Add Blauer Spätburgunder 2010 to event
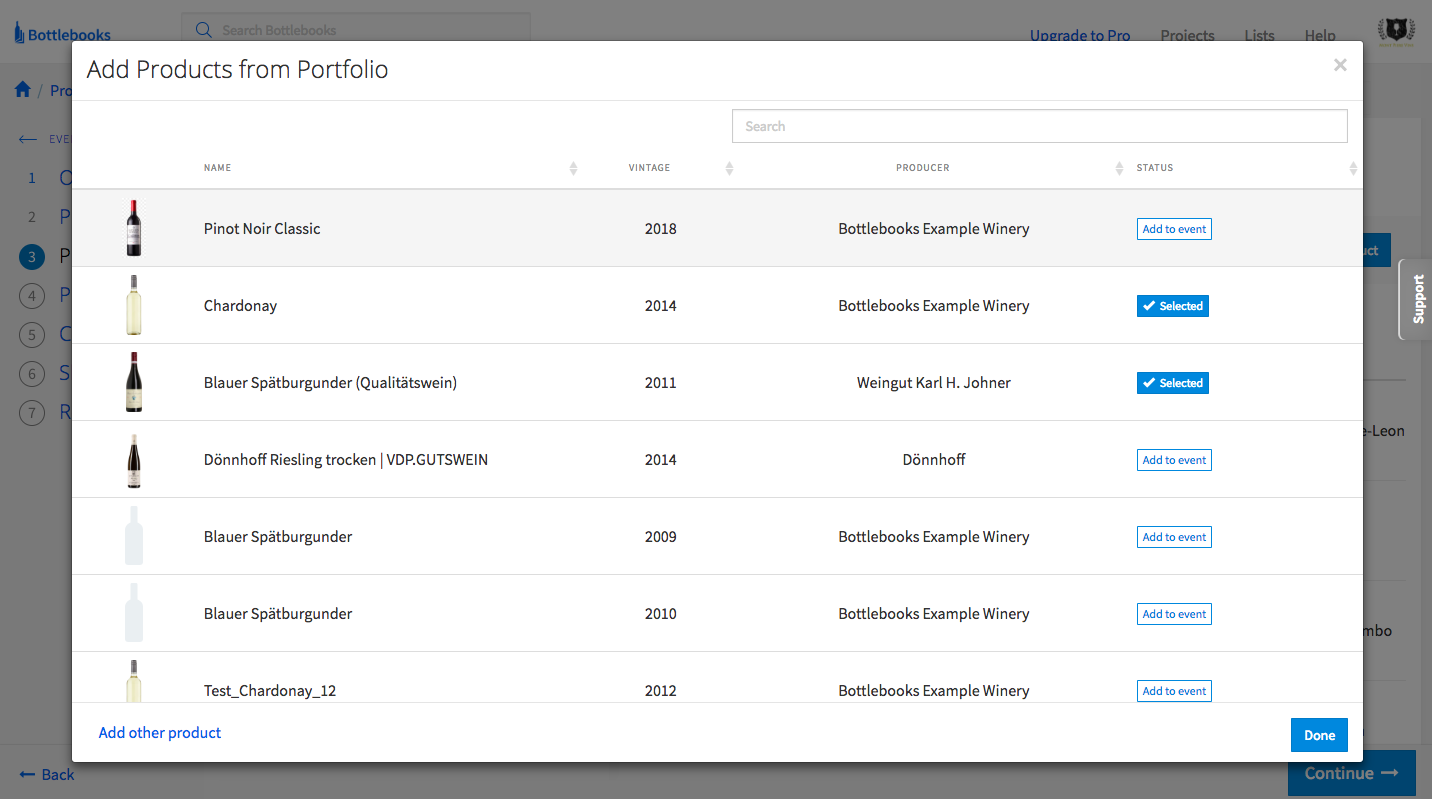Screen dimensions: 1432x799 (1174, 614)
